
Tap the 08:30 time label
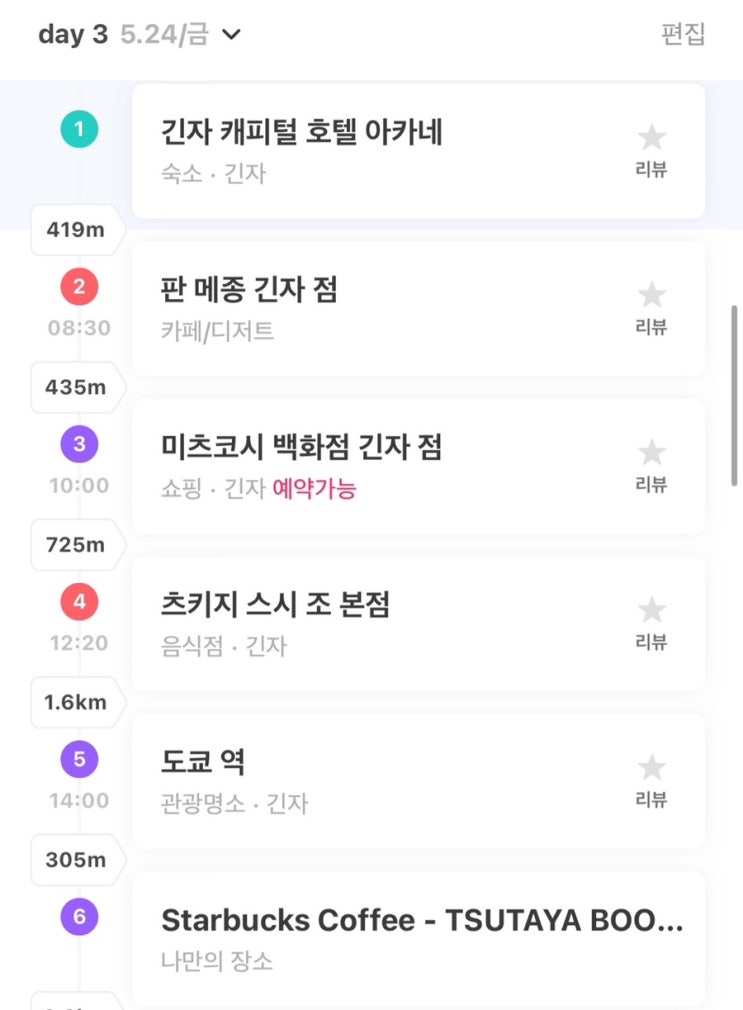(79, 328)
